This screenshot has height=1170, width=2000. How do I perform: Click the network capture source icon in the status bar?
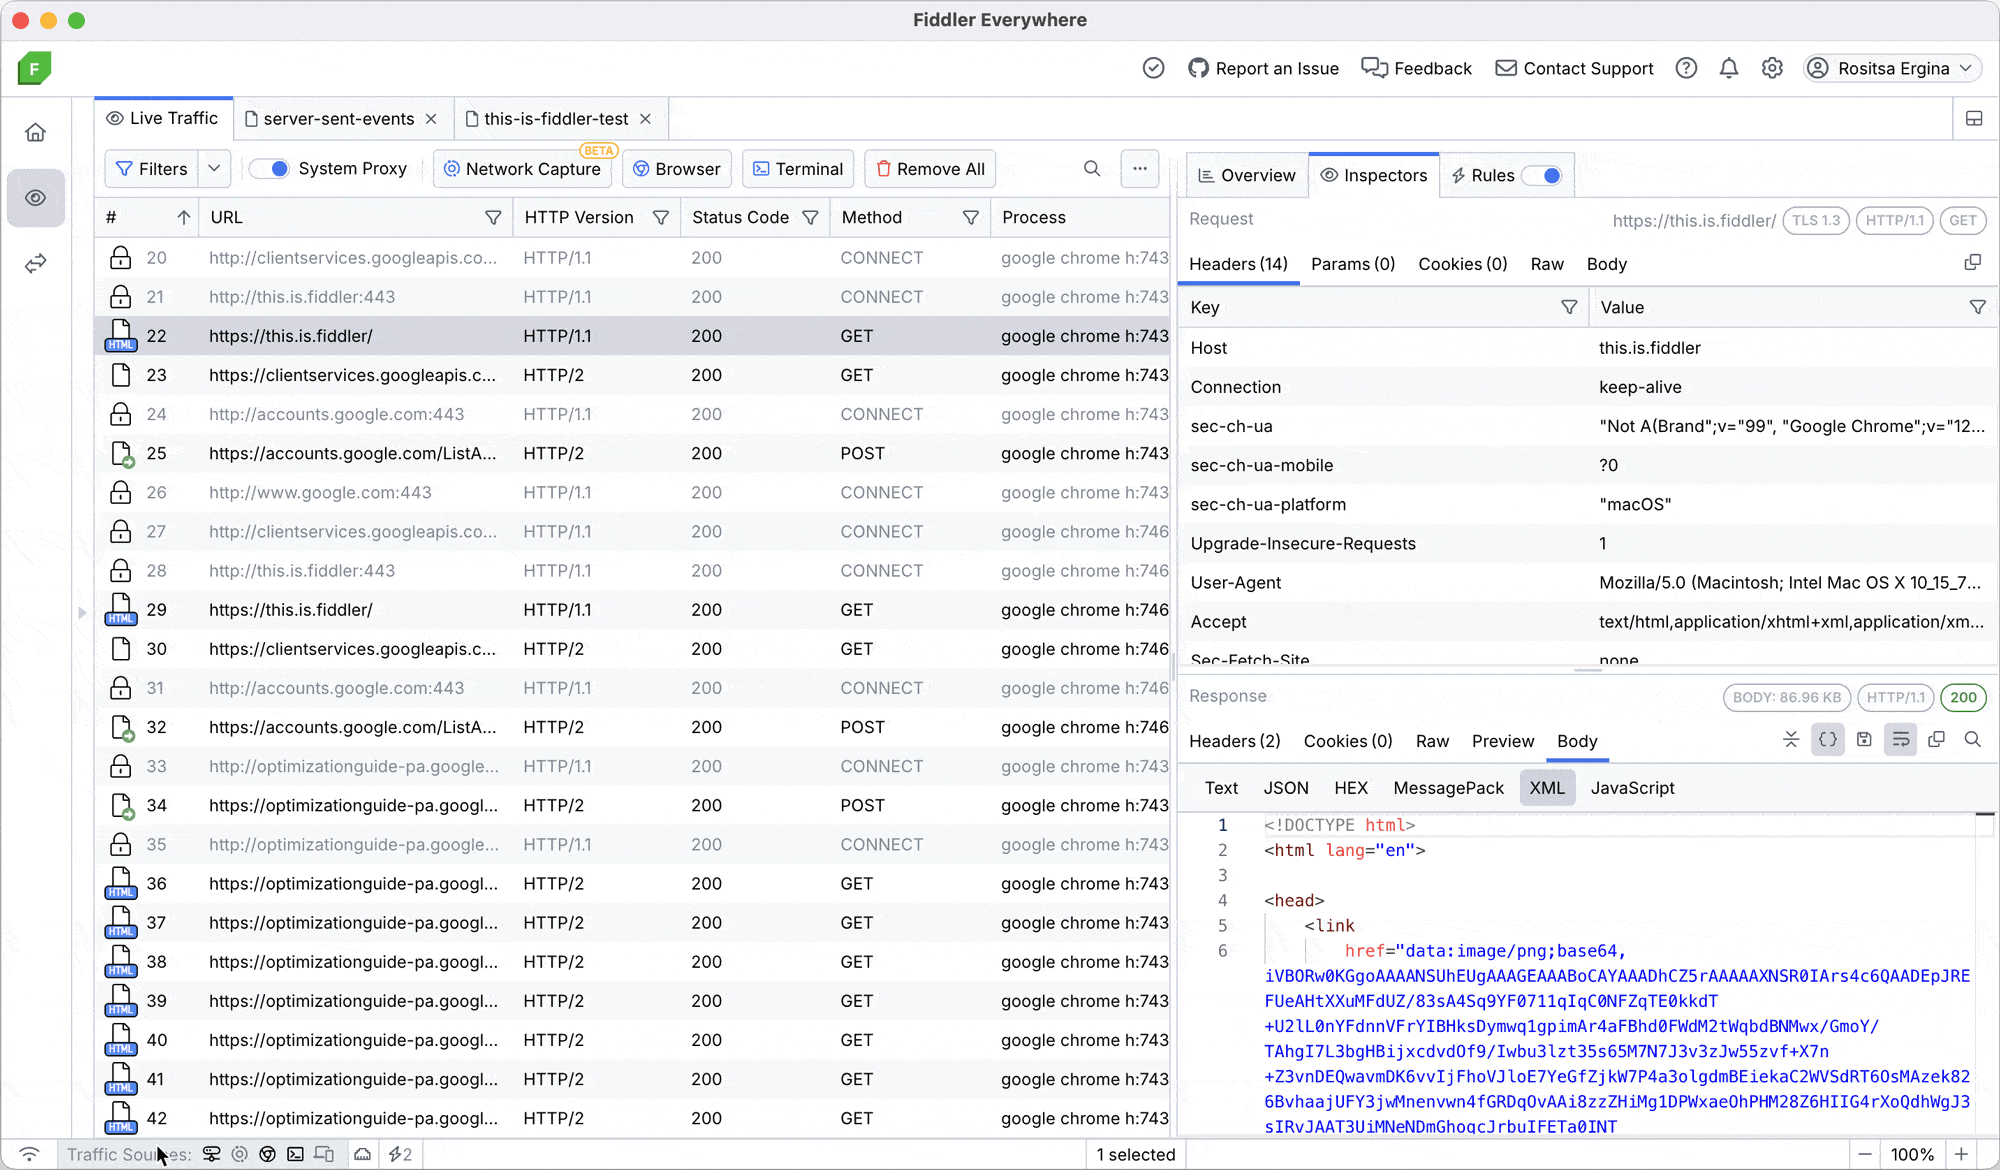coord(240,1154)
